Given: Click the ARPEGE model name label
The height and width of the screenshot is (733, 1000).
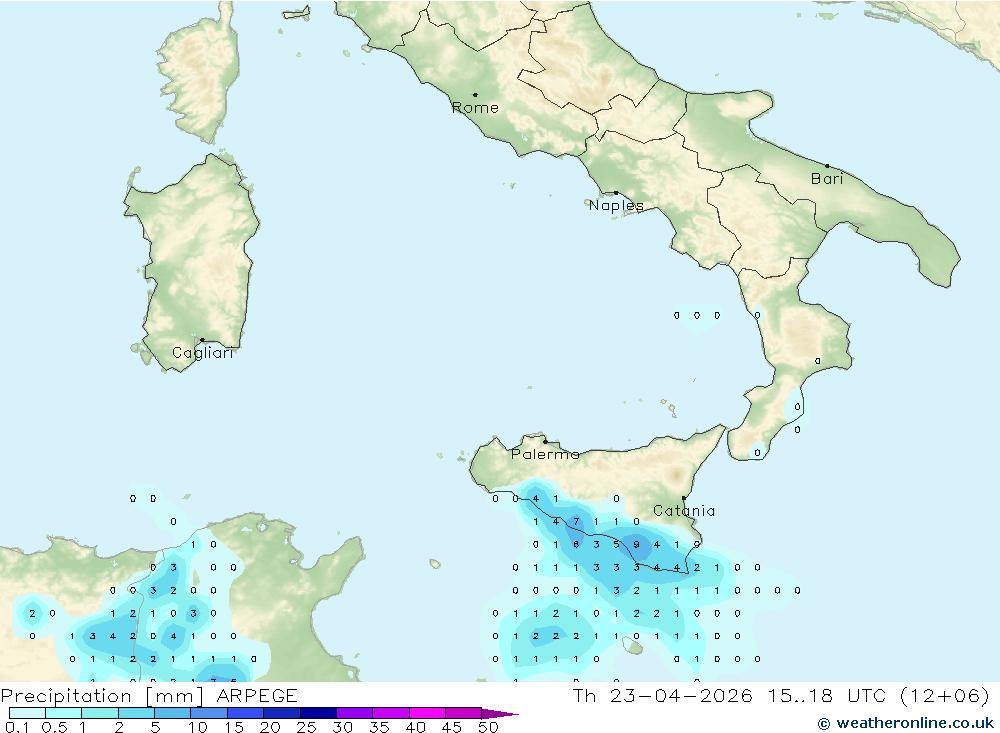Looking at the screenshot, I should click(257, 695).
